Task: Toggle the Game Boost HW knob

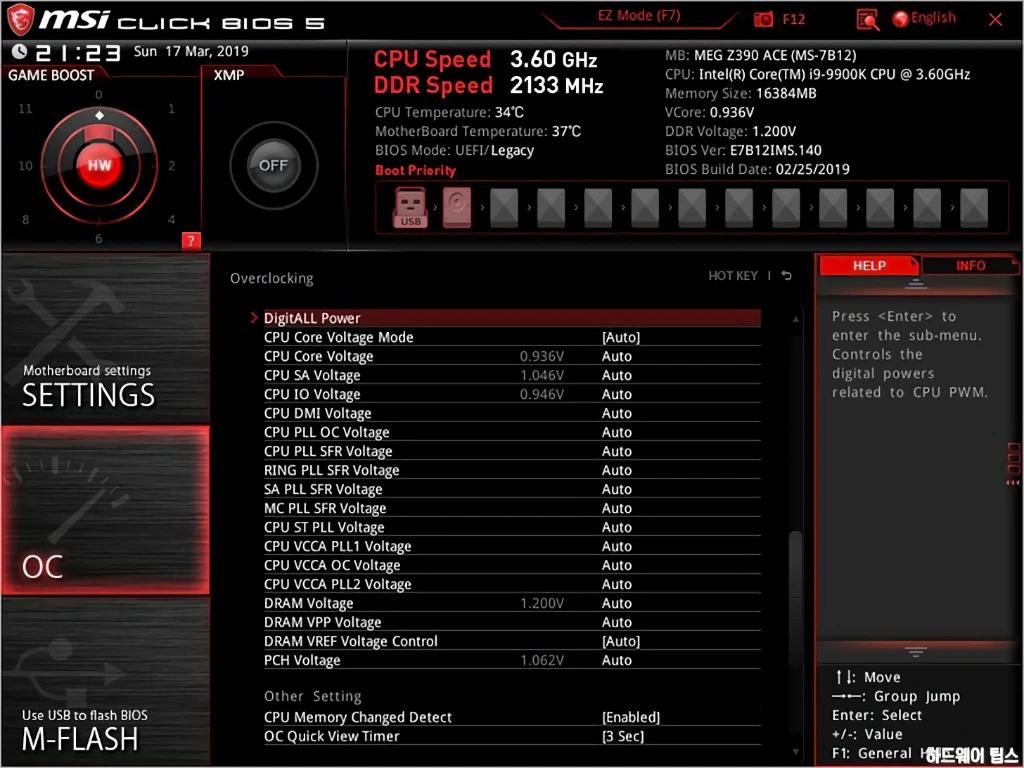Action: tap(99, 165)
